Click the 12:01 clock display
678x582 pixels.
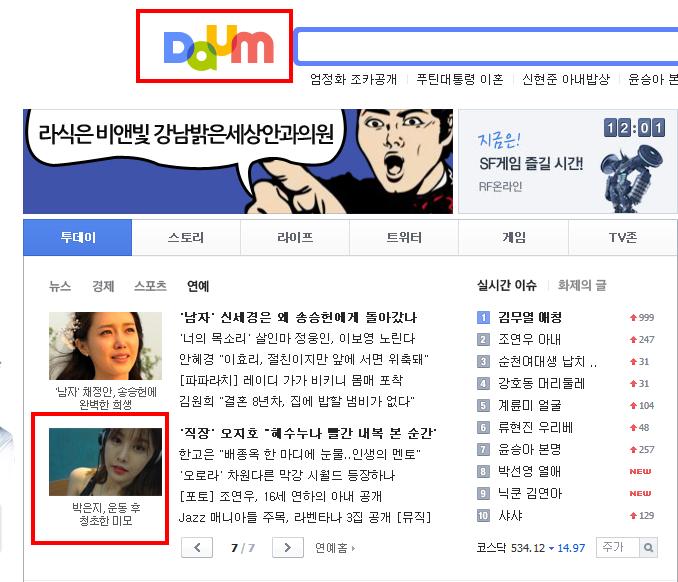[x=634, y=128]
